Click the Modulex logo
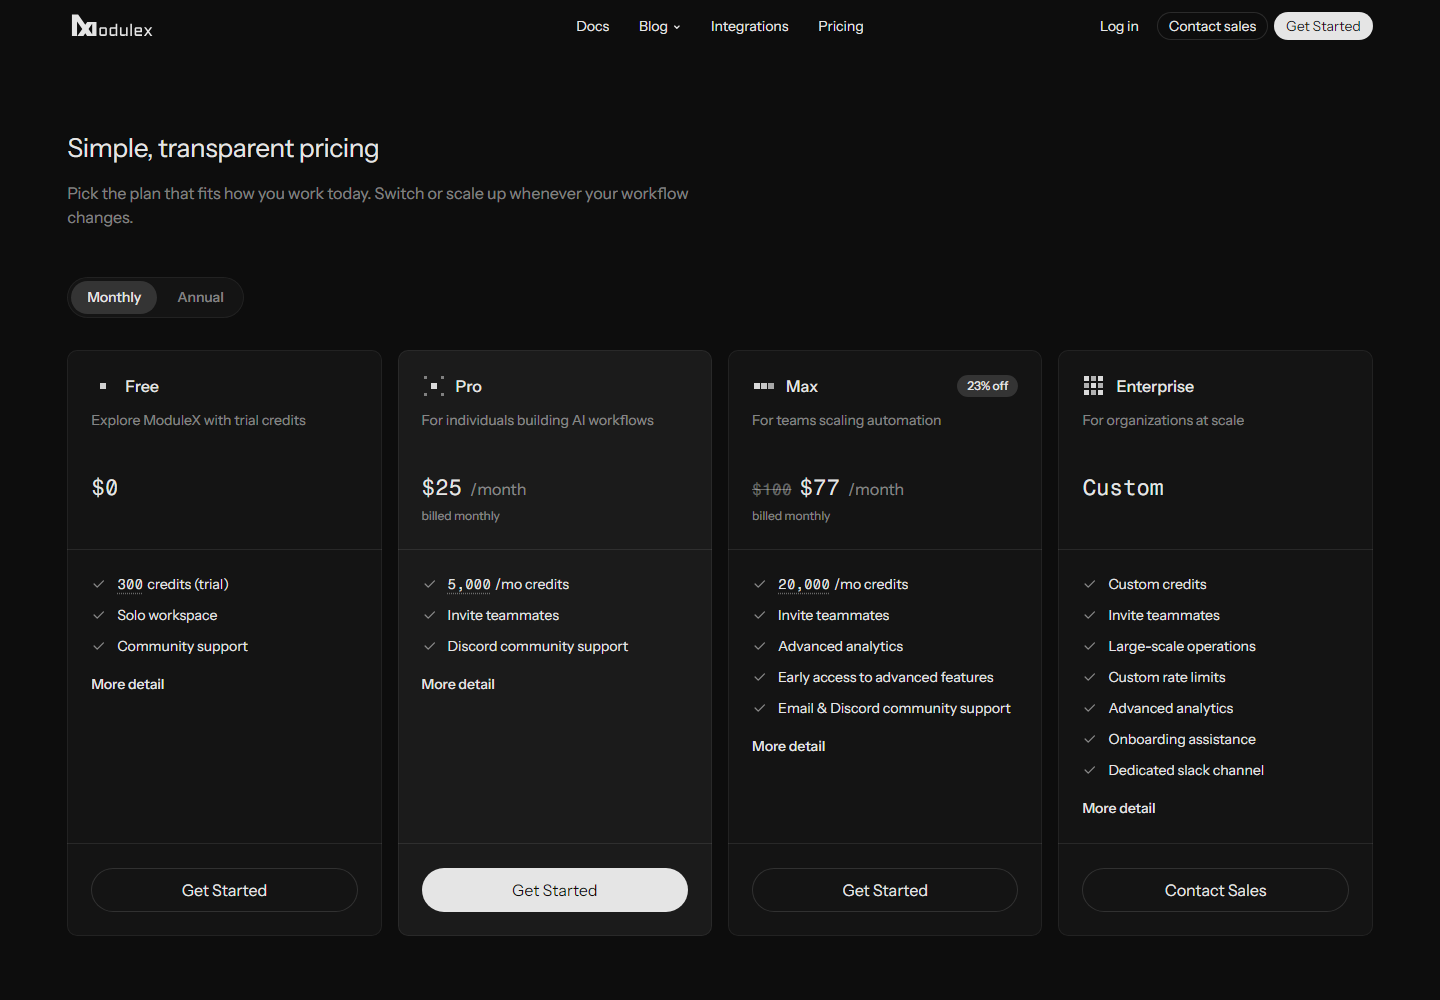 pos(112,27)
